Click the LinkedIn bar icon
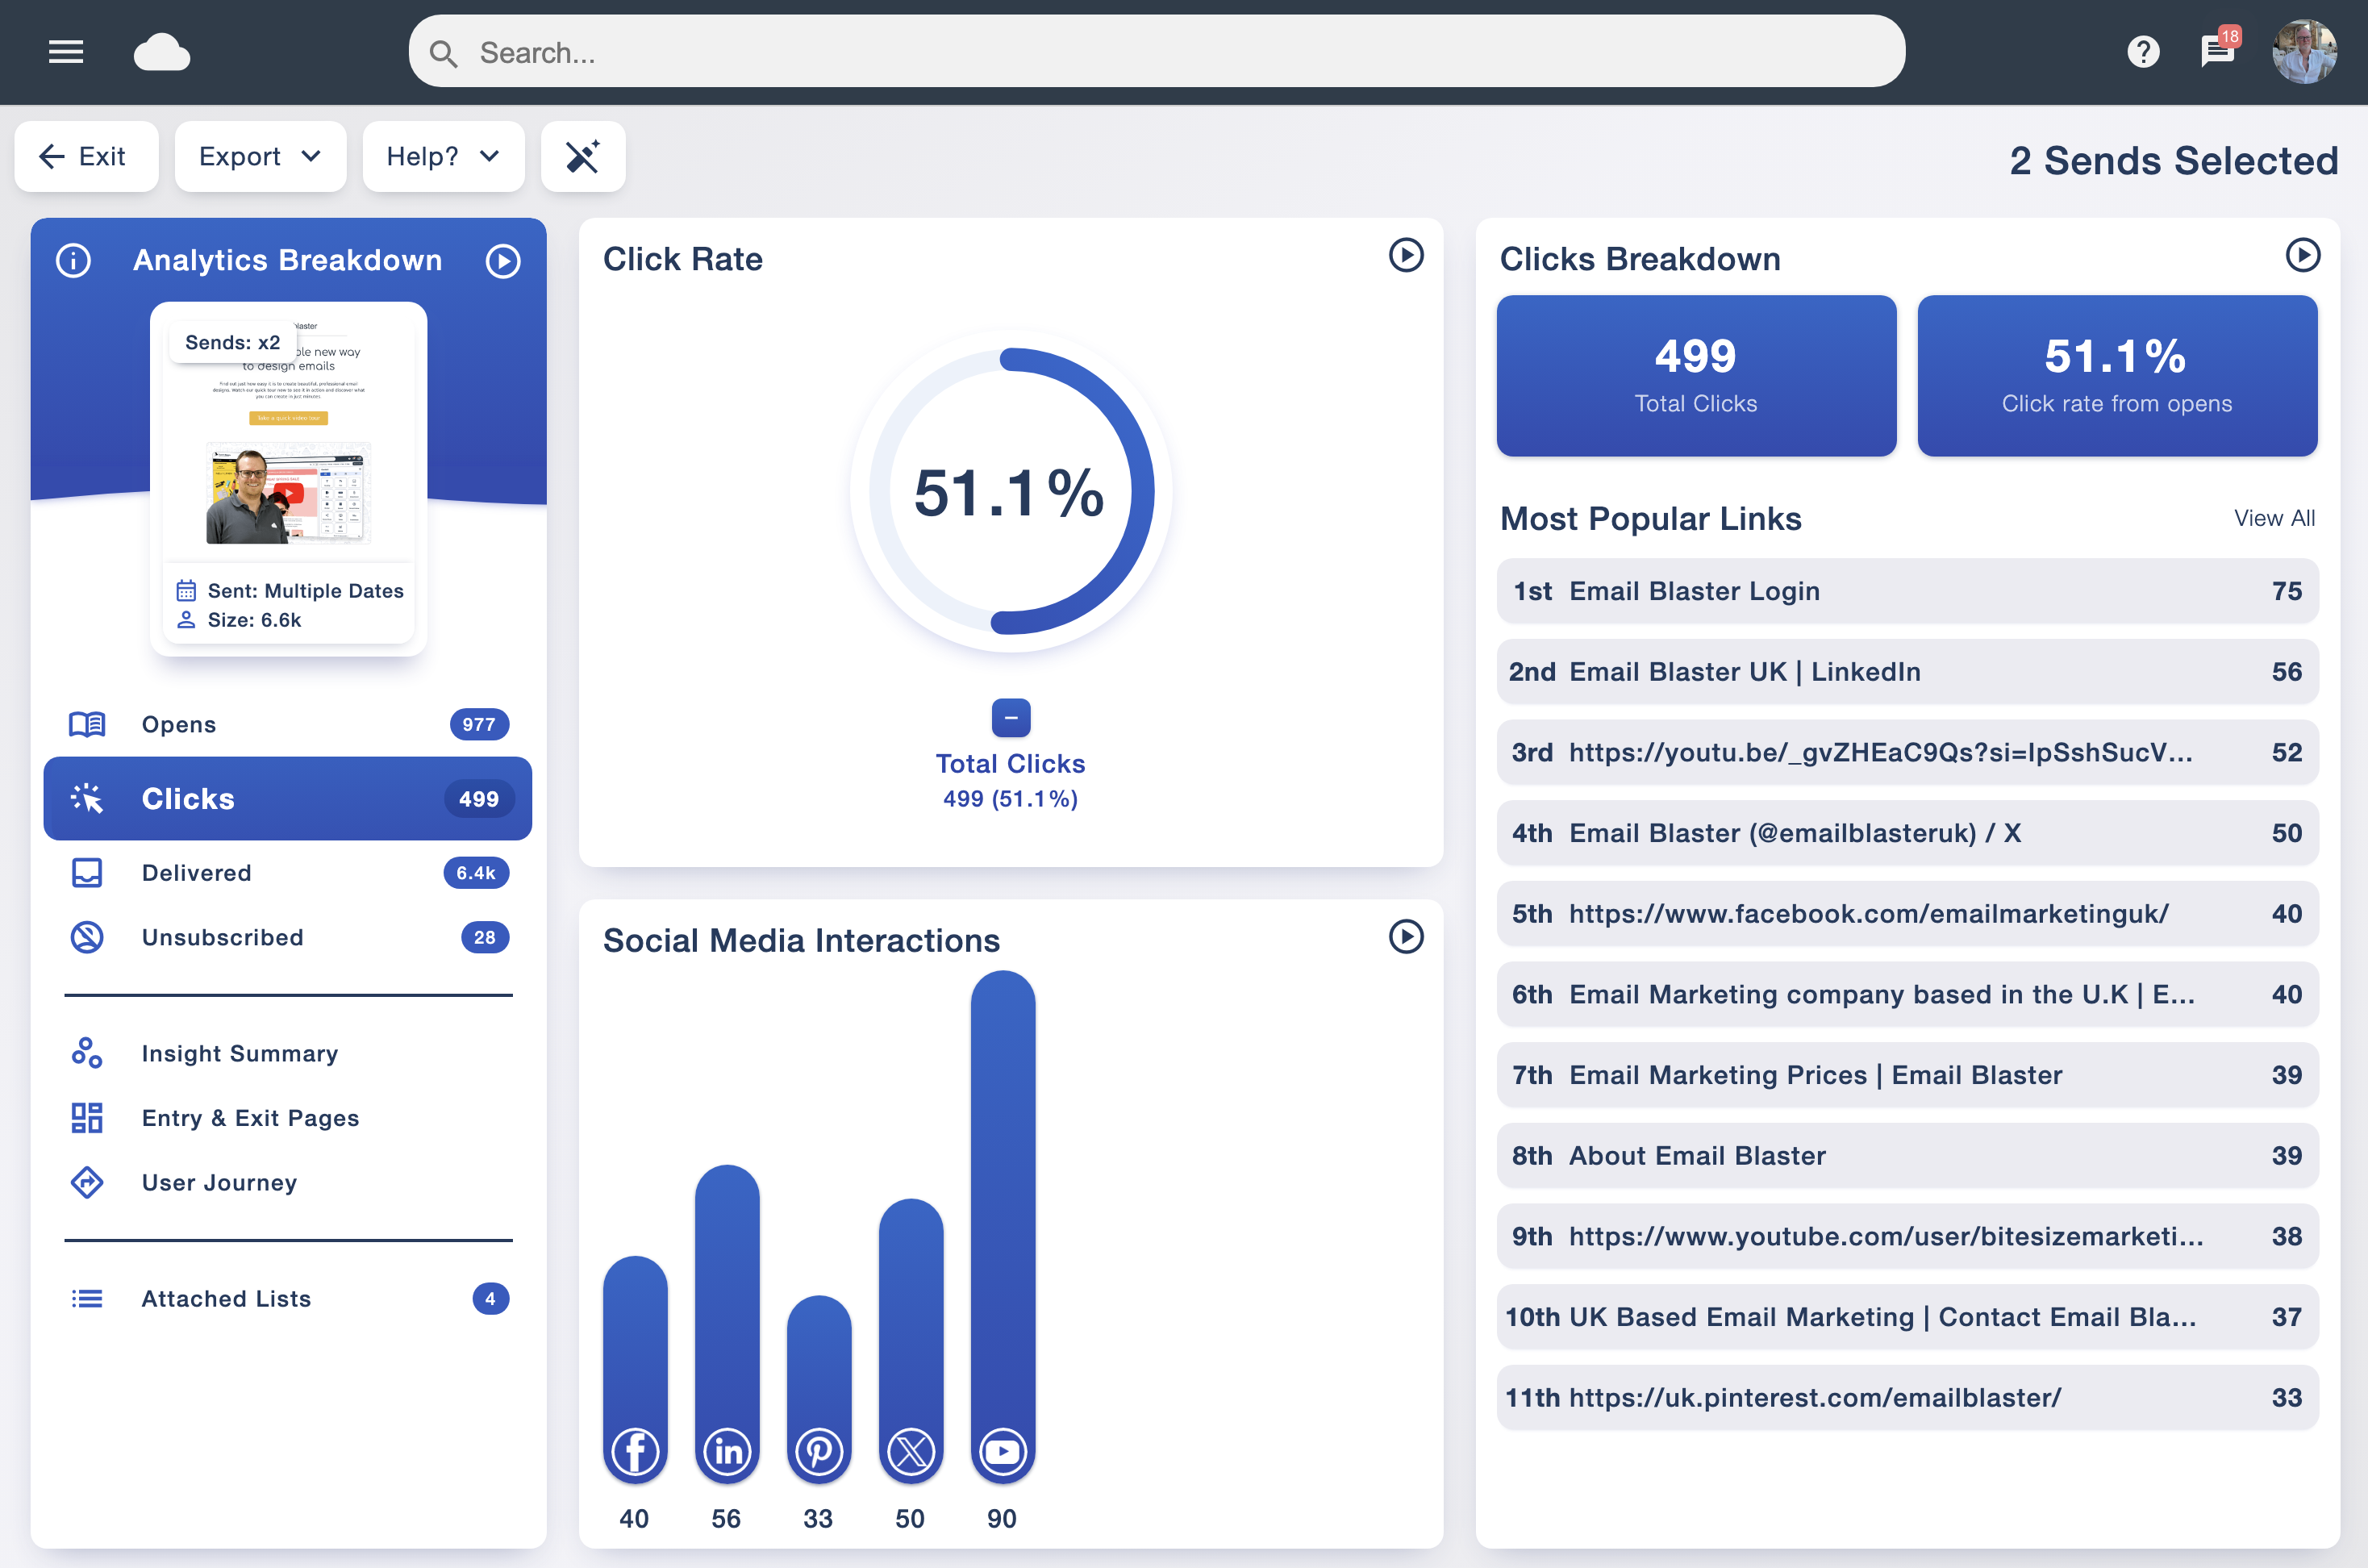The image size is (2368, 1568). pyautogui.click(x=727, y=1451)
